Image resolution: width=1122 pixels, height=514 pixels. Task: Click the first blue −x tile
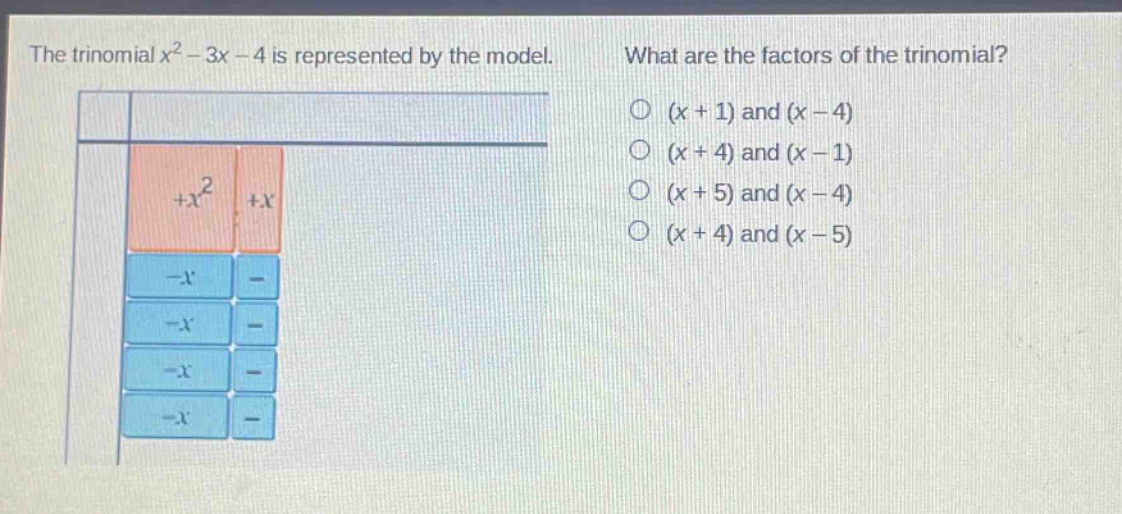tap(180, 276)
